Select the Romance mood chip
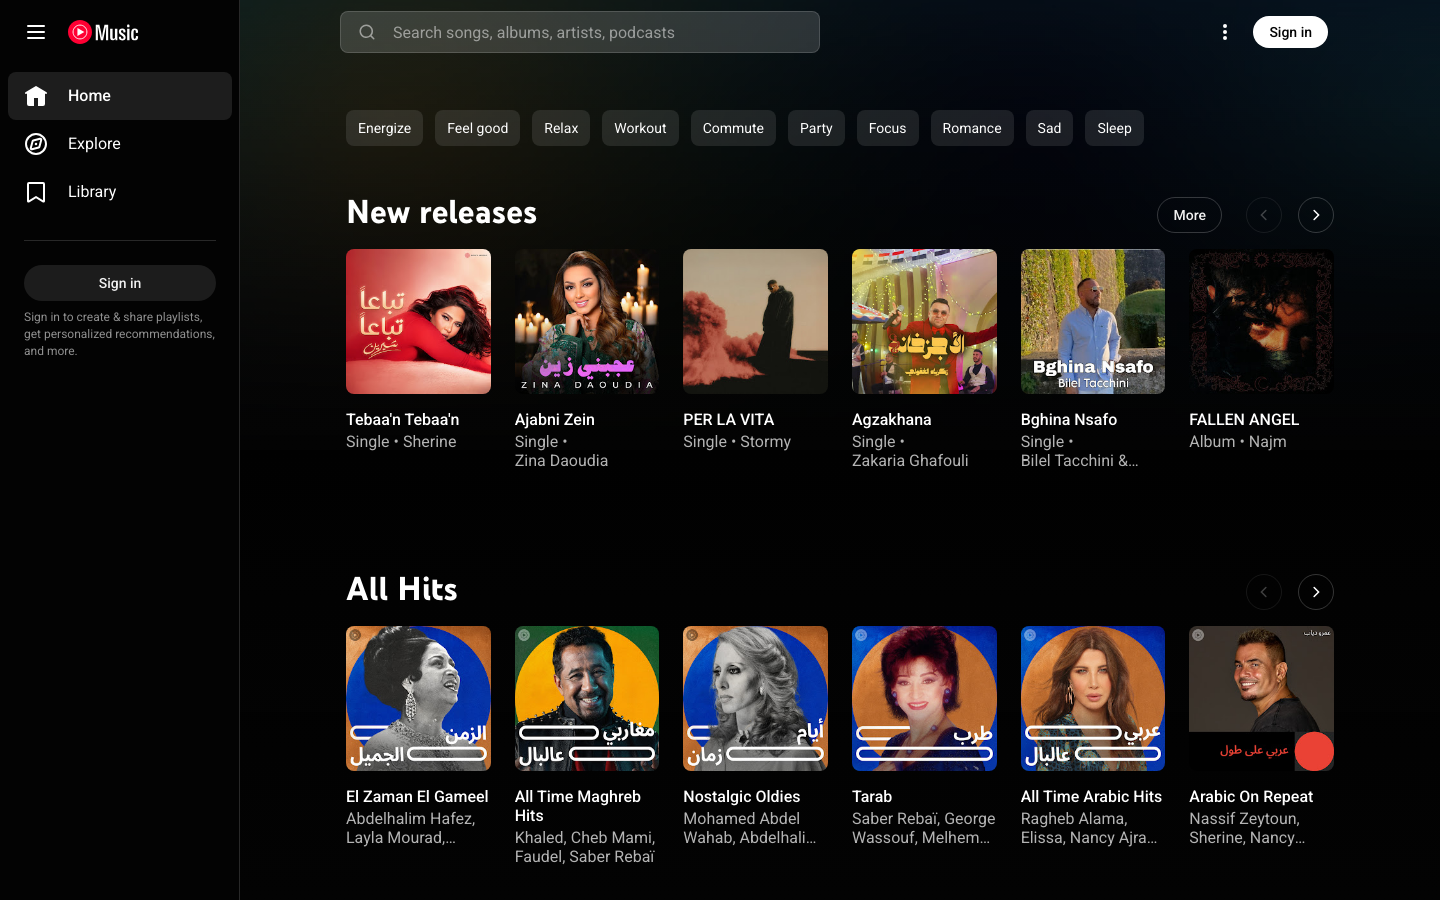The width and height of the screenshot is (1440, 900). pos(972,128)
